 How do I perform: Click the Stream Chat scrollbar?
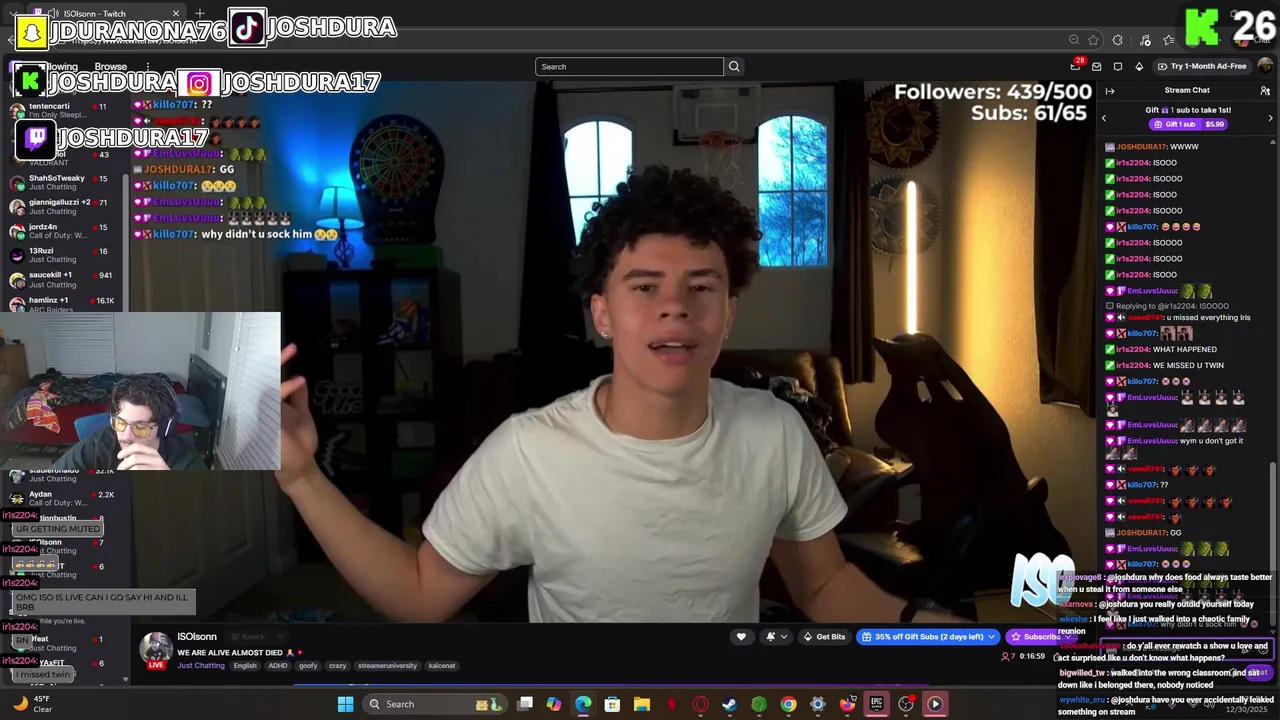coord(1273,547)
